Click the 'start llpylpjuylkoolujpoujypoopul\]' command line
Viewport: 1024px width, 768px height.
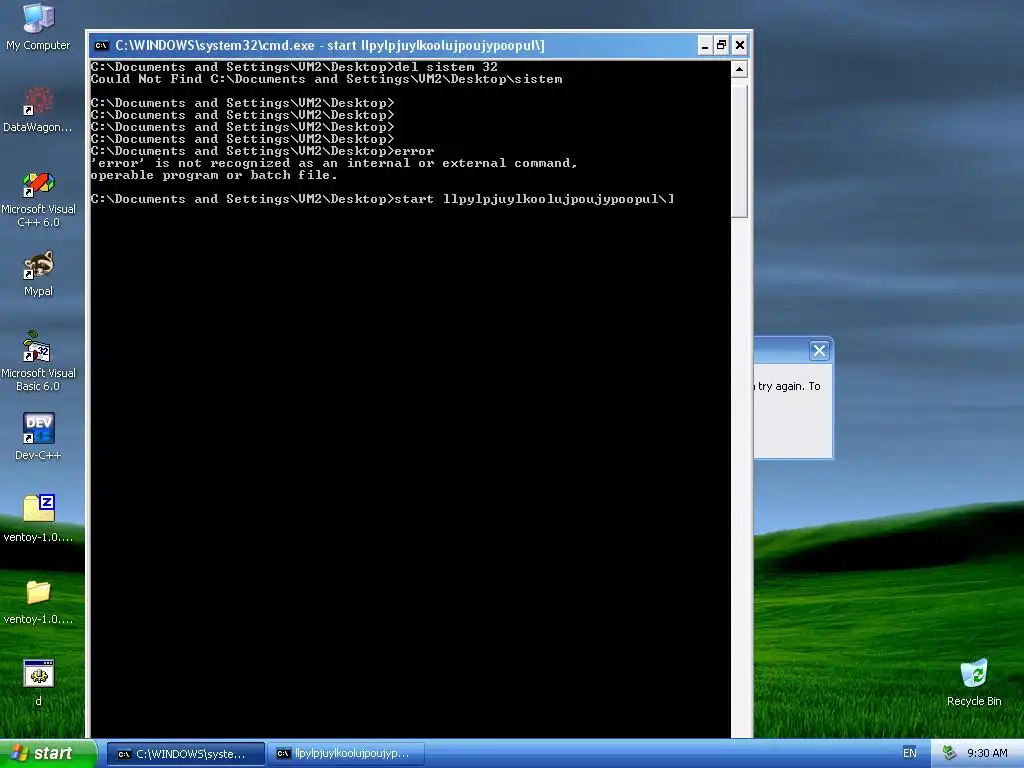click(x=383, y=199)
